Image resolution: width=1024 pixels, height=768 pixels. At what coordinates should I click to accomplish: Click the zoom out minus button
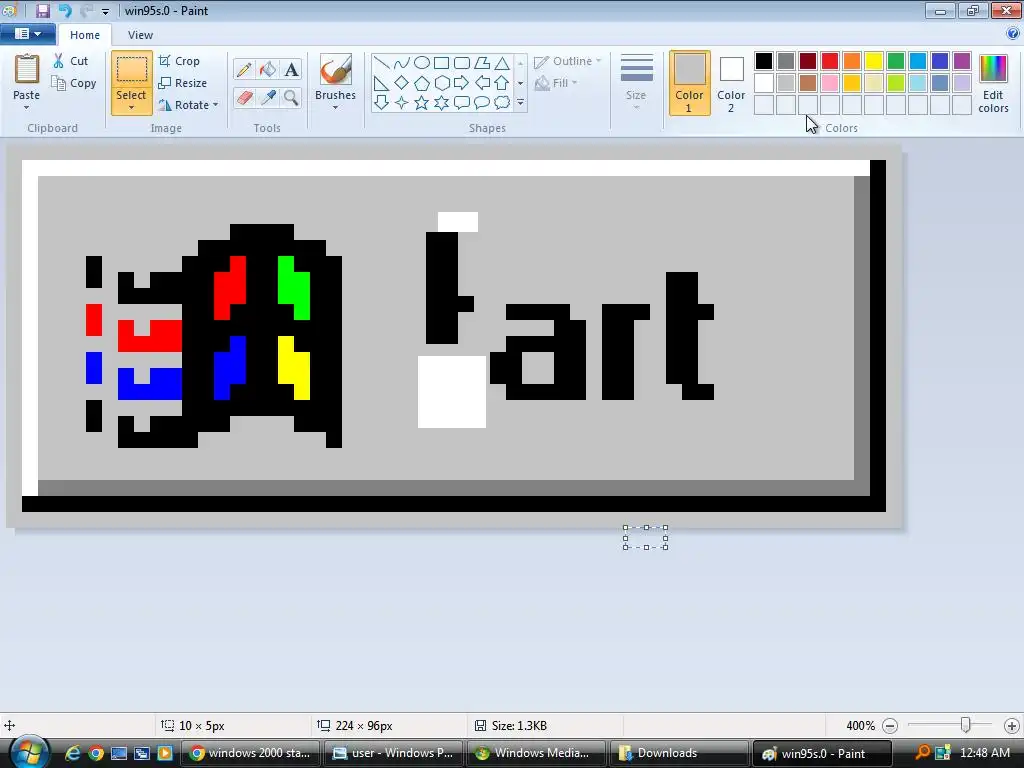pyautogui.click(x=889, y=726)
